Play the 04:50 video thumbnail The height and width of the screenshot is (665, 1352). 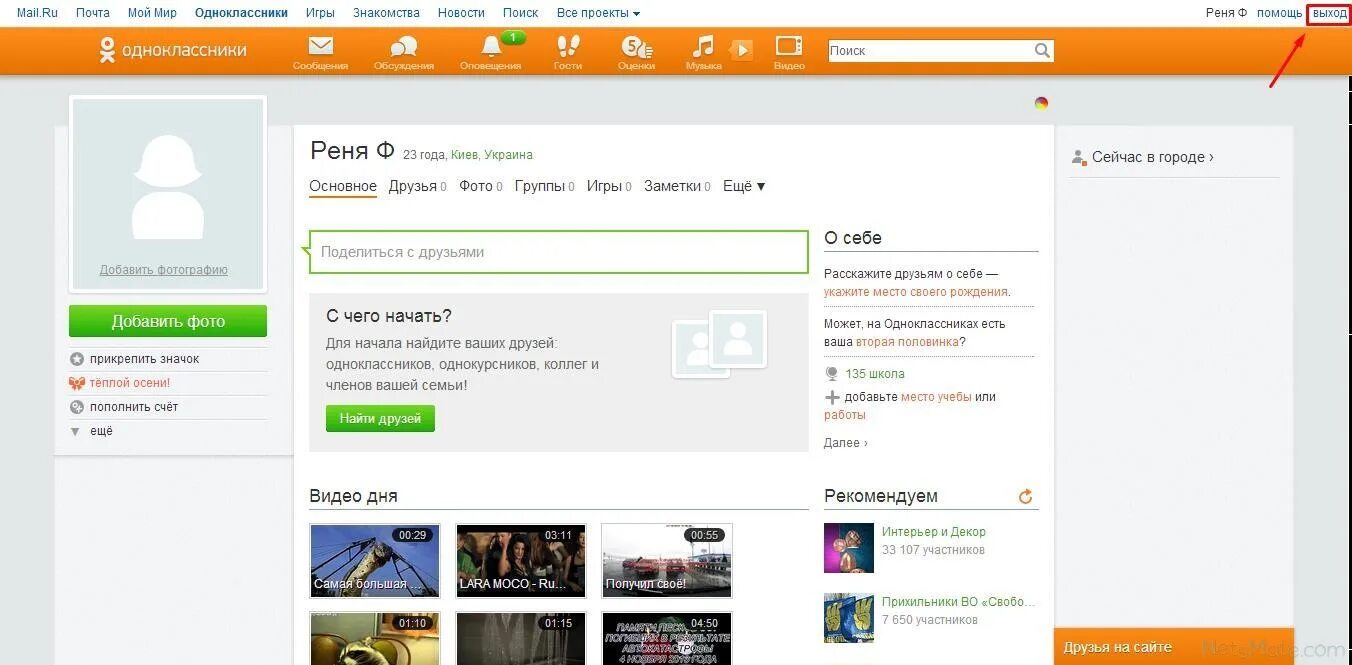pos(667,639)
